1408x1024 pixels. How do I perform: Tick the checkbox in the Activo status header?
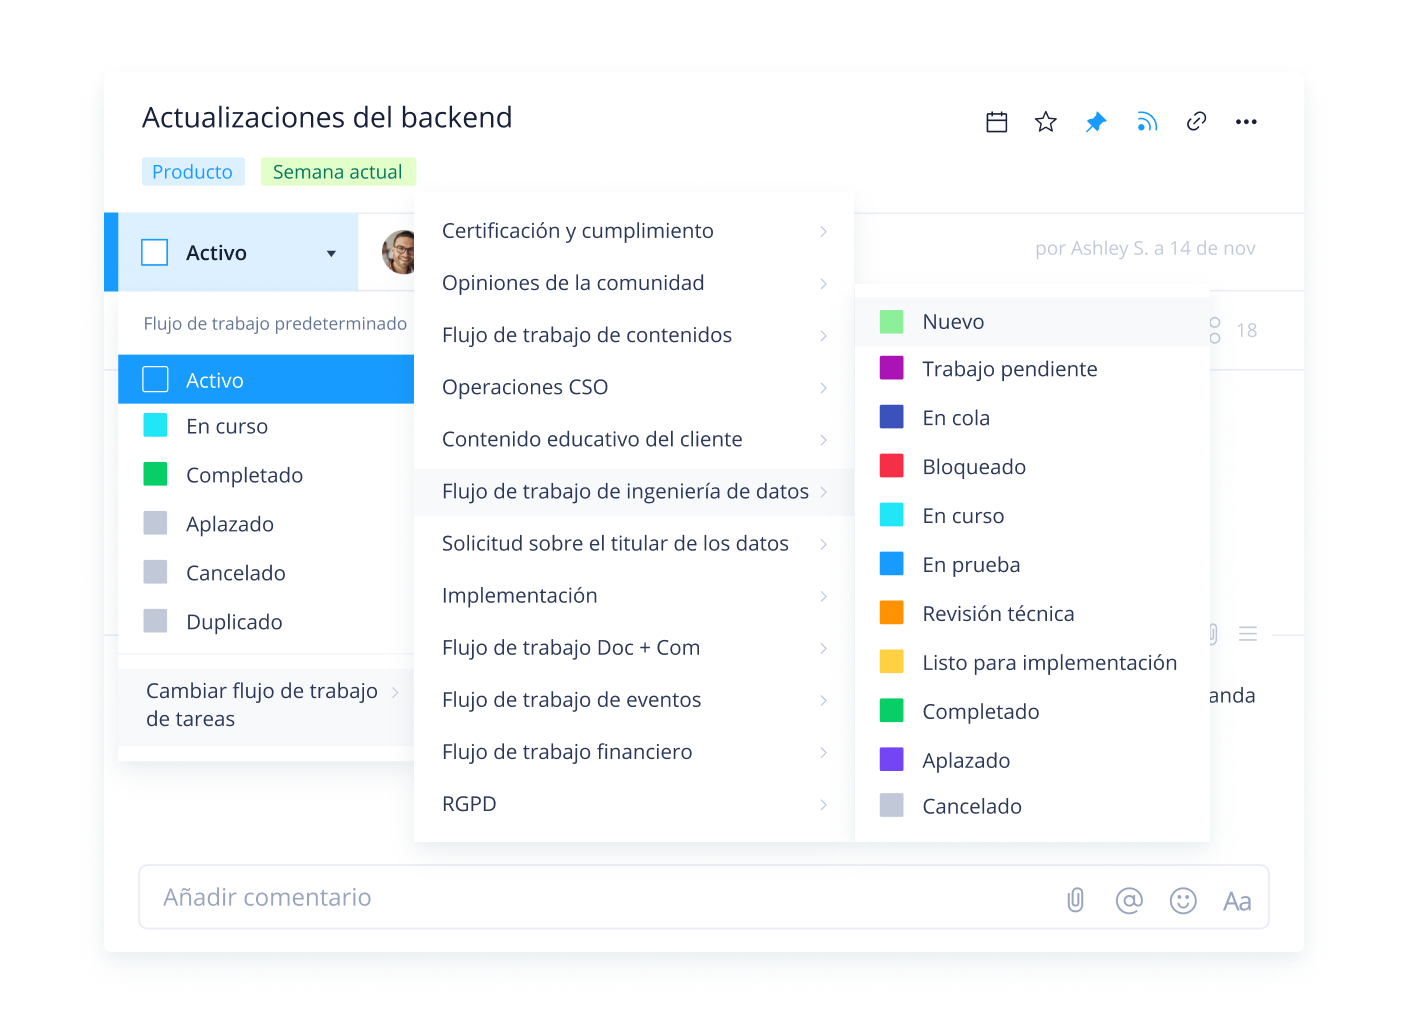[155, 253]
